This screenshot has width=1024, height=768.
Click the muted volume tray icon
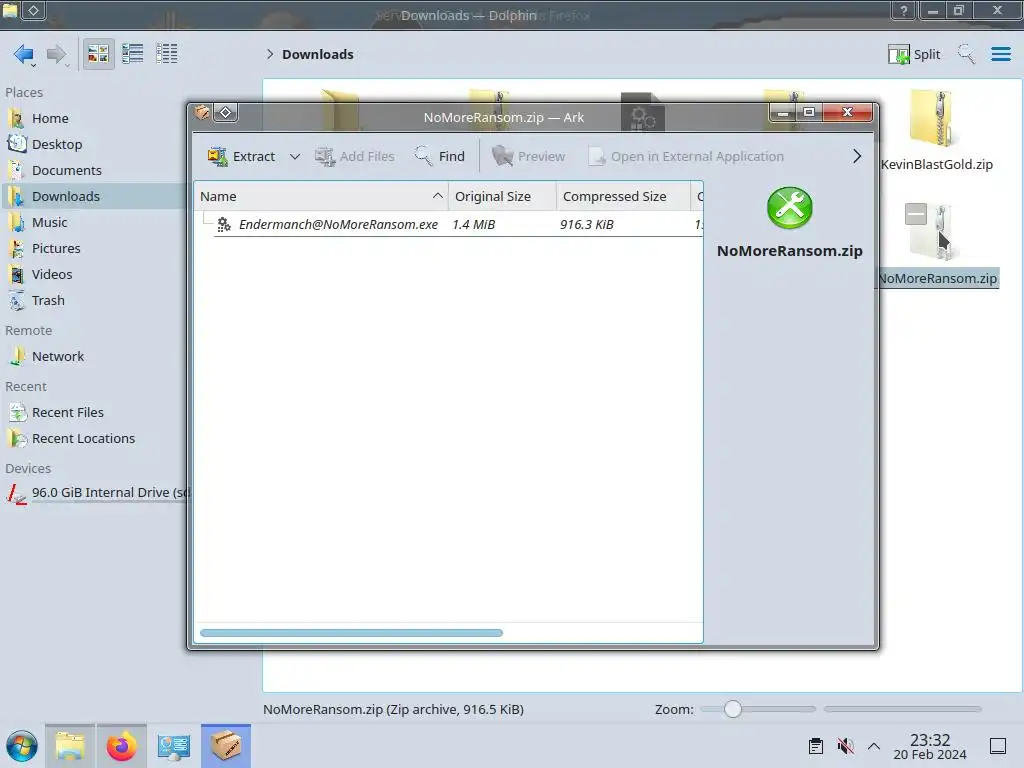coord(846,746)
